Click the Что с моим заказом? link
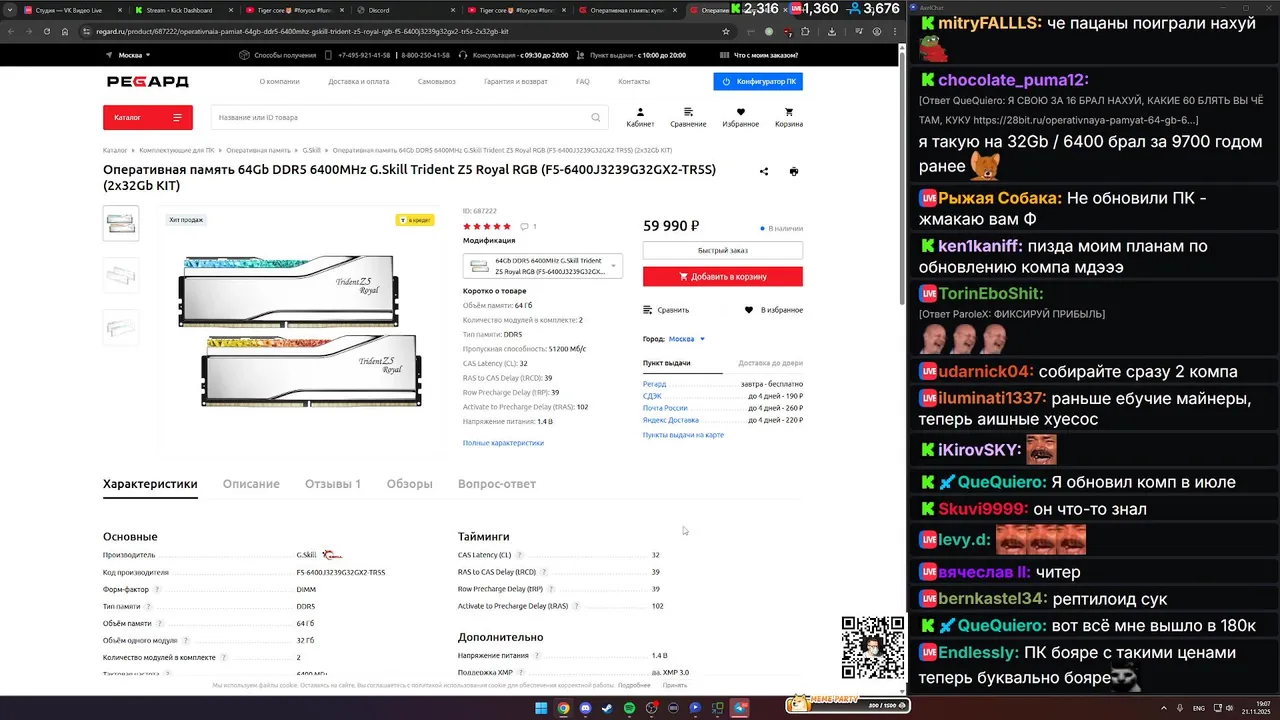The width and height of the screenshot is (1280, 720). click(x=766, y=55)
